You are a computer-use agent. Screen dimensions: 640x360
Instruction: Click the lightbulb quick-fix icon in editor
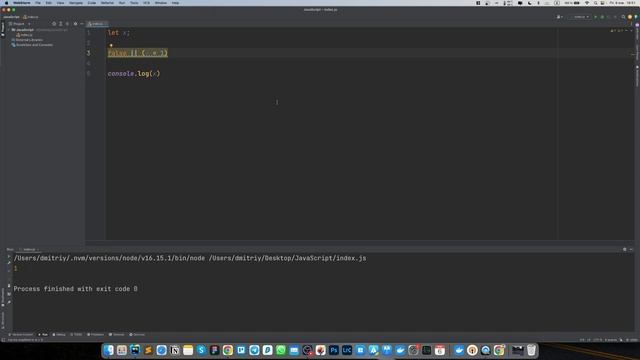(111, 45)
